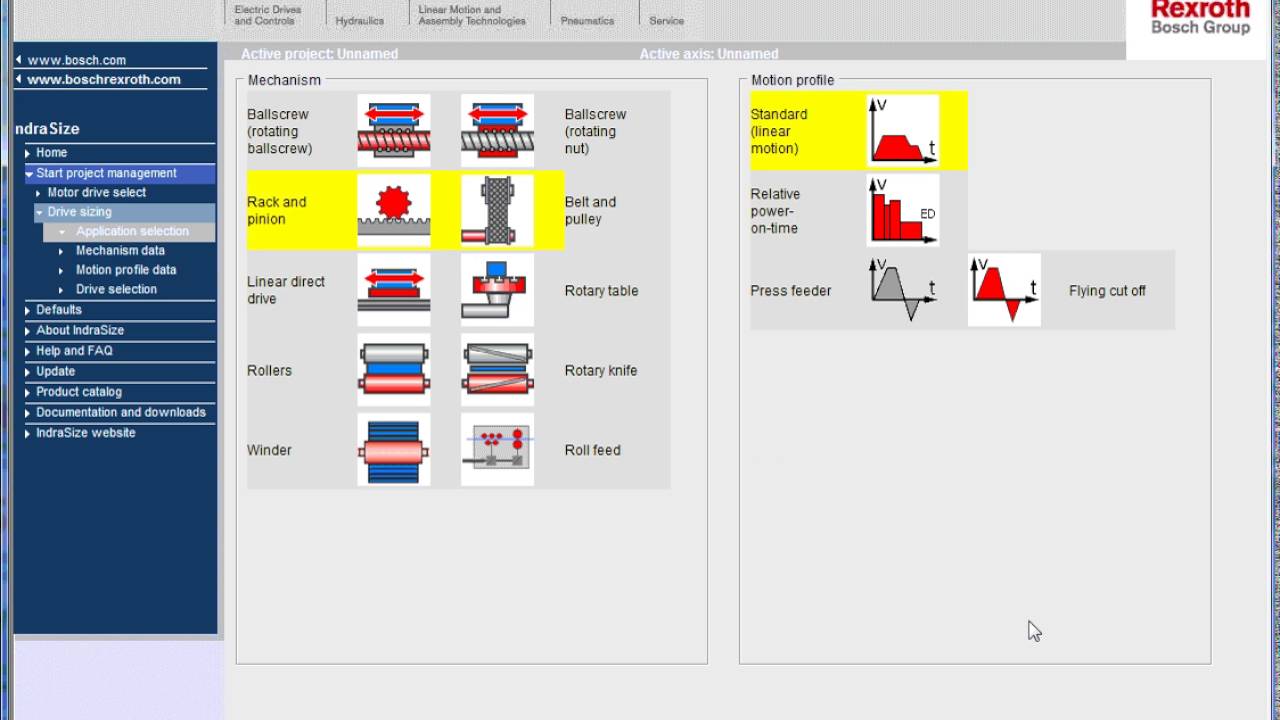Pick the rotary table icon
The height and width of the screenshot is (720, 1280).
click(x=497, y=290)
